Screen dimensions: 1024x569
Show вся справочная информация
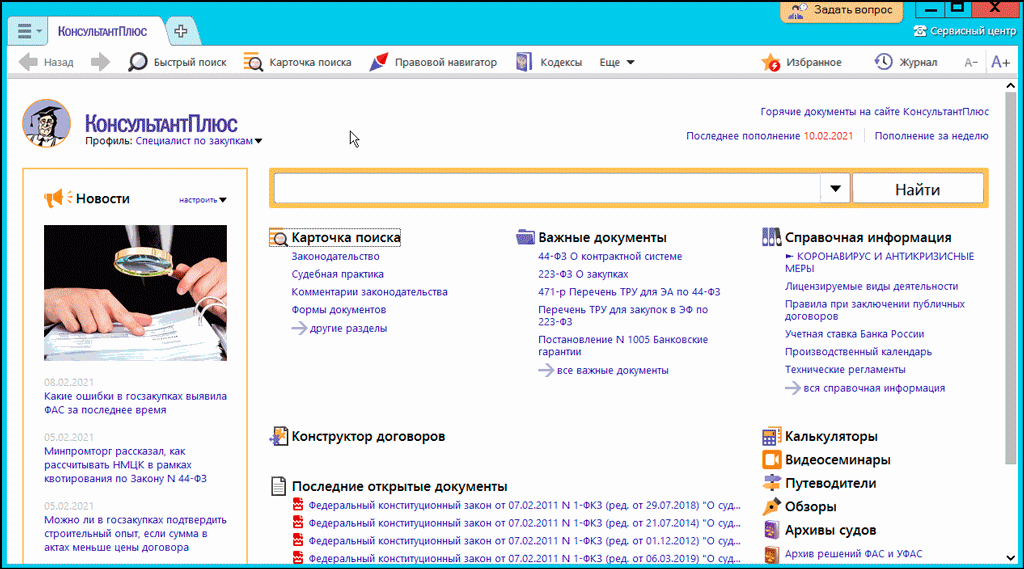(865, 387)
